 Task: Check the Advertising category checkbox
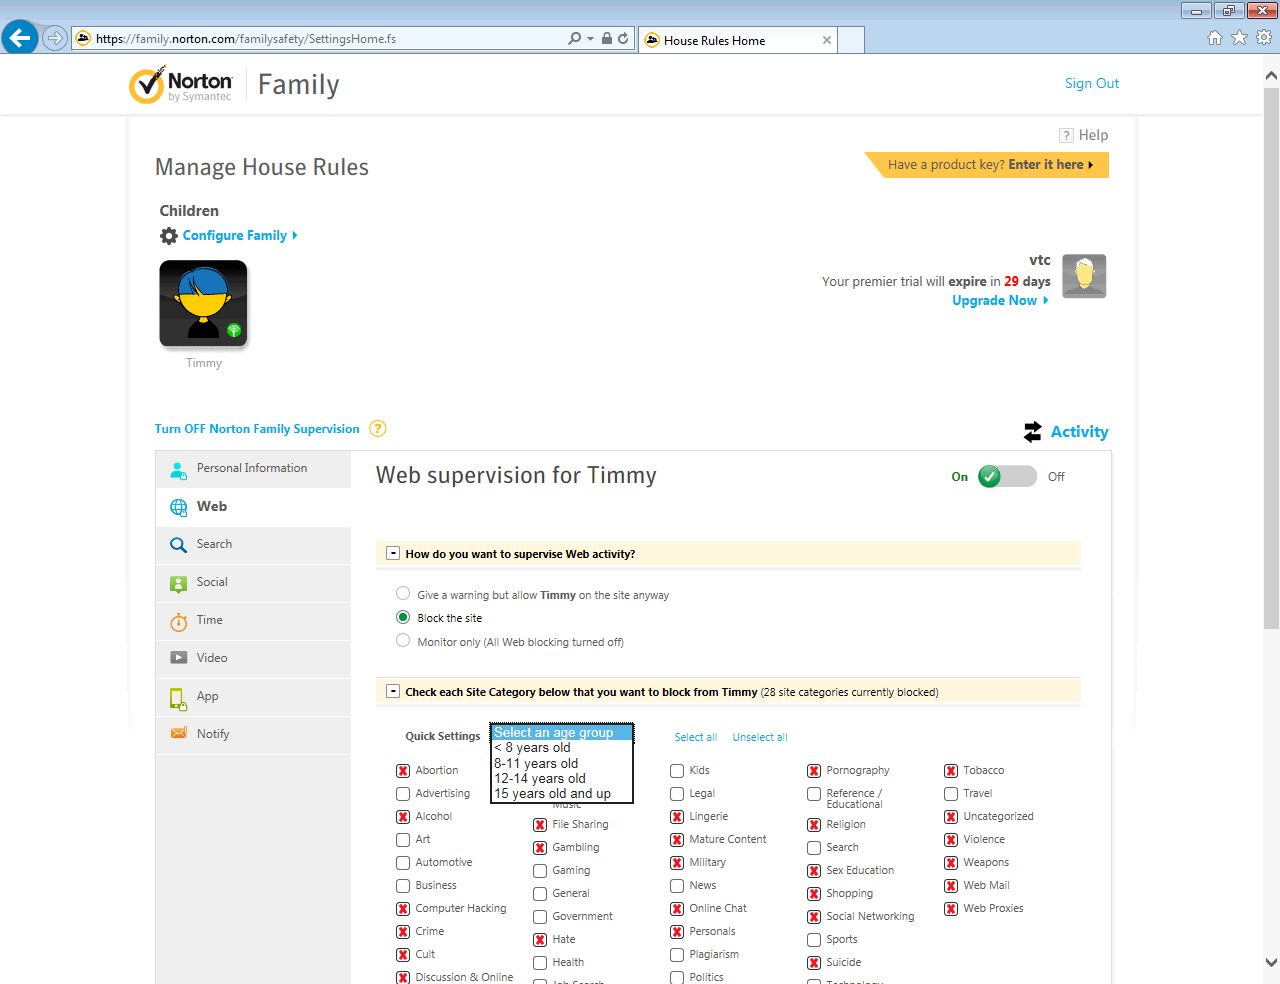pos(403,794)
